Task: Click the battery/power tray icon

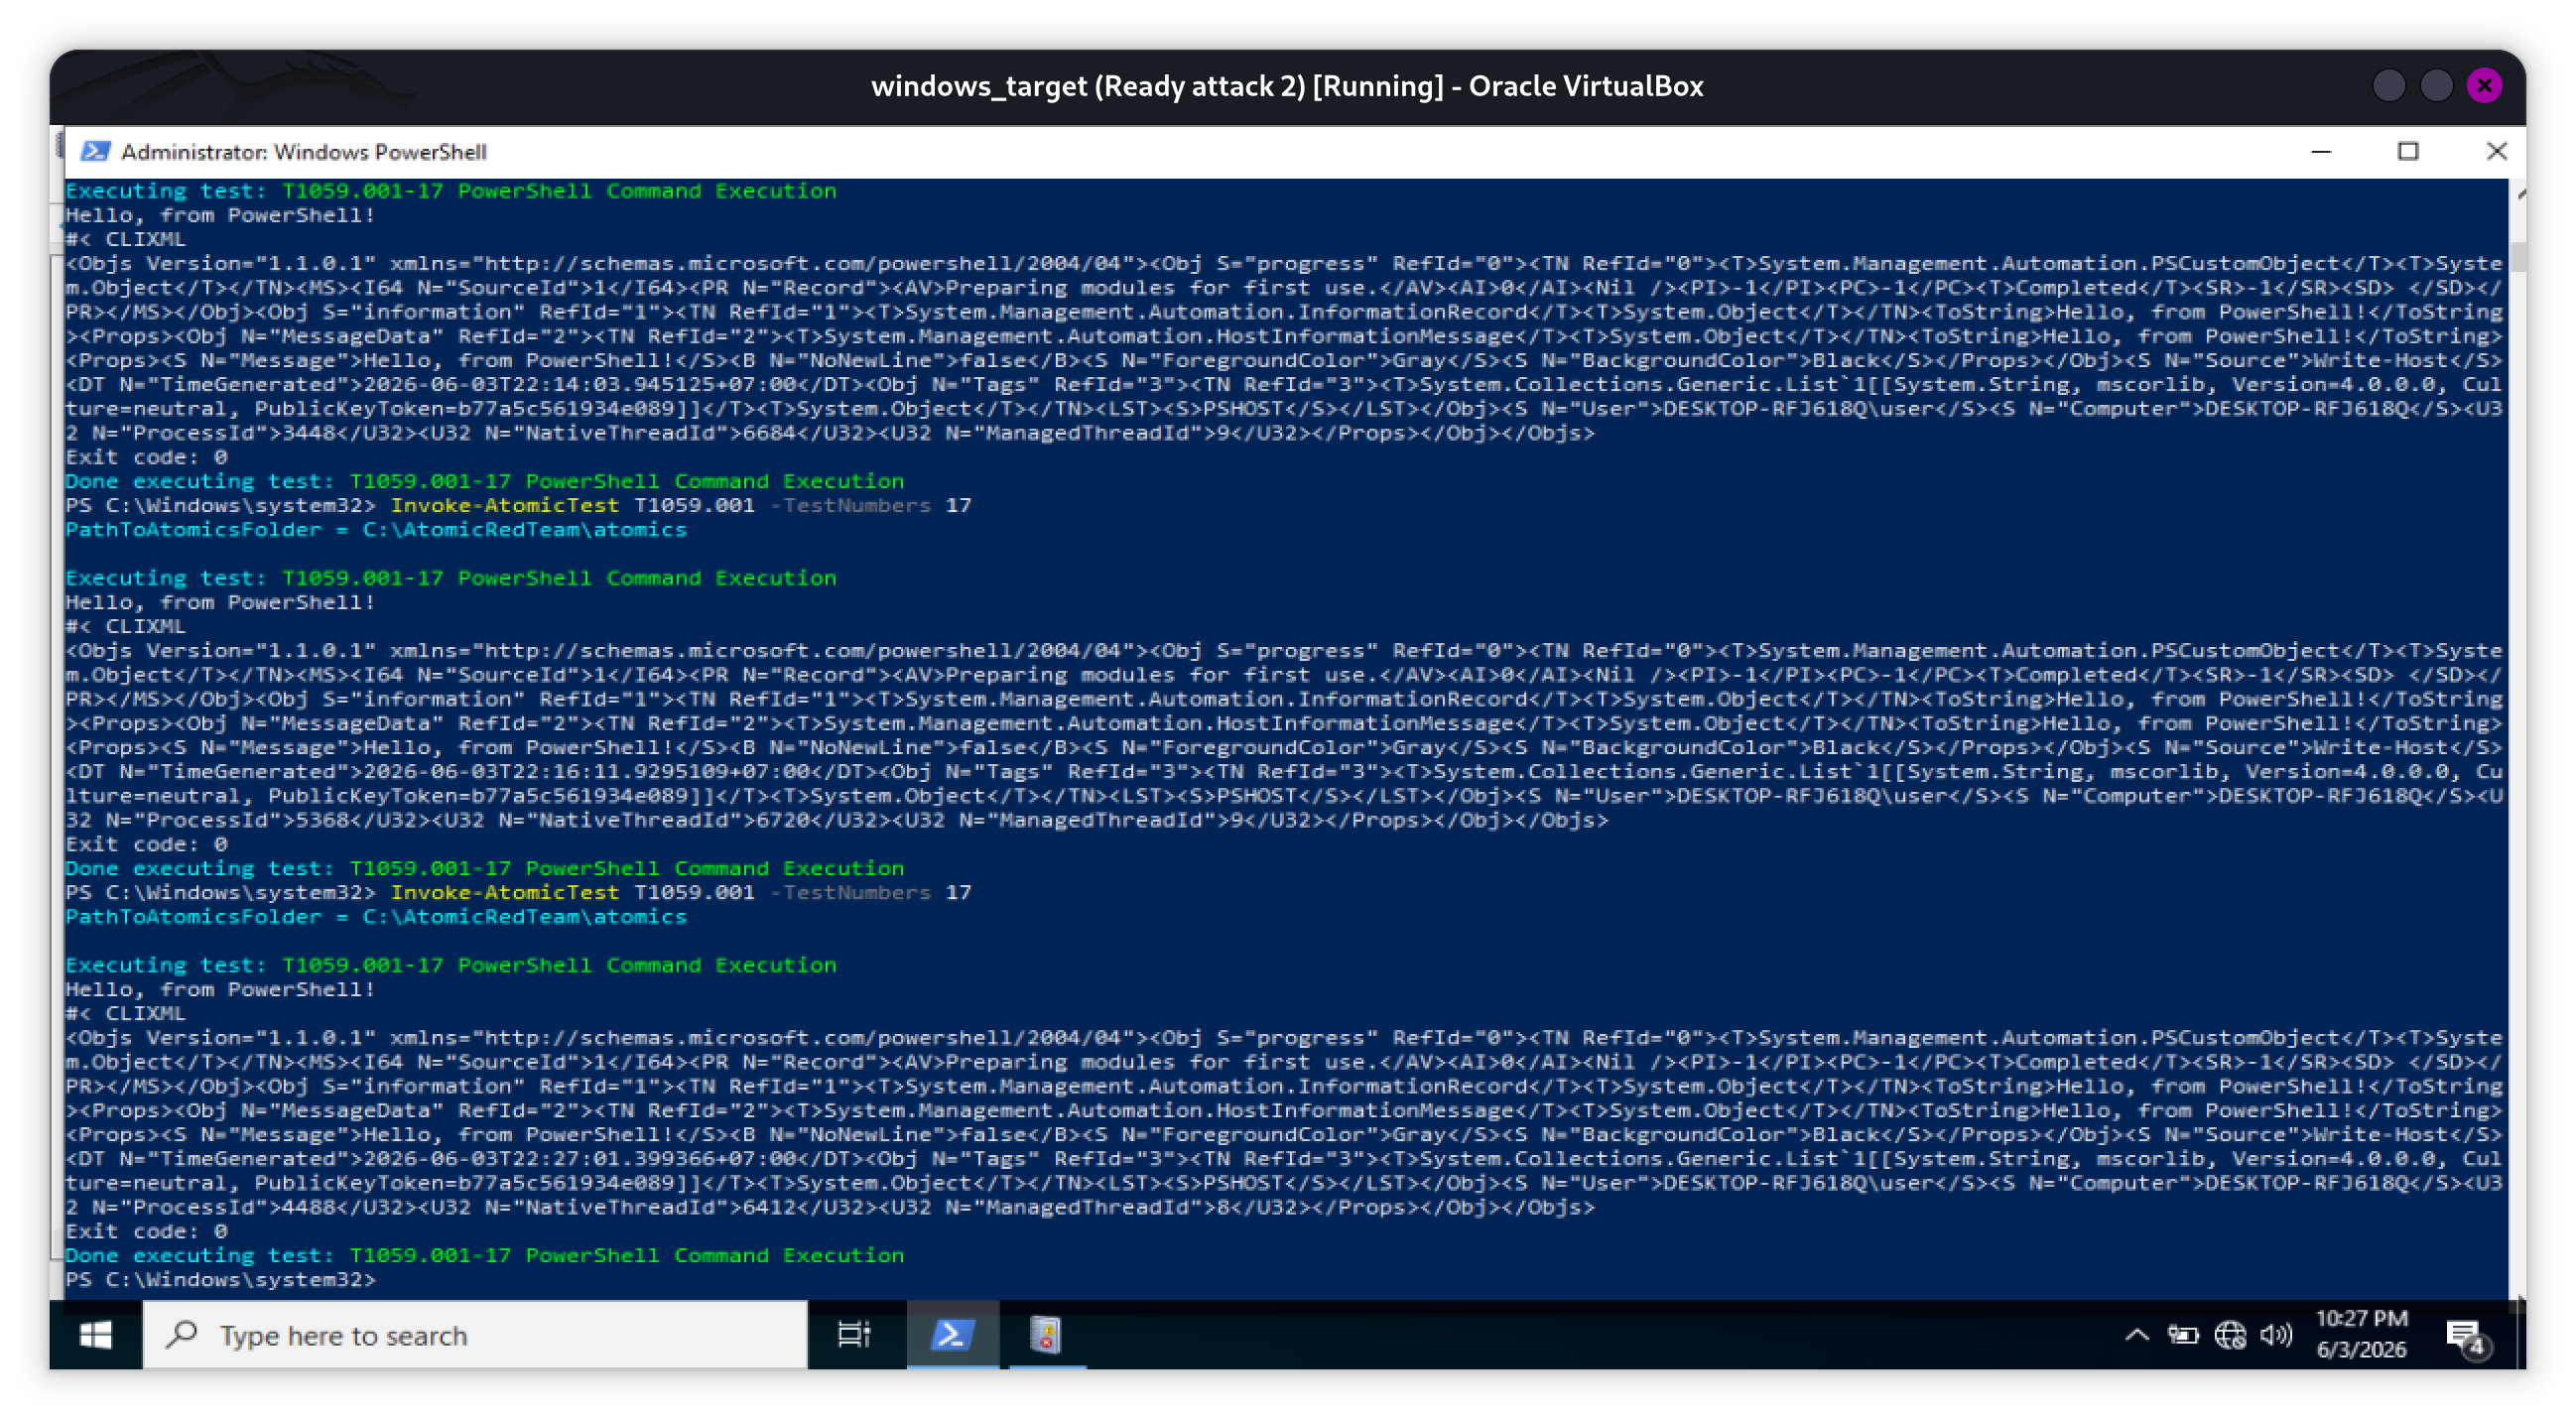Action: click(x=2182, y=1335)
